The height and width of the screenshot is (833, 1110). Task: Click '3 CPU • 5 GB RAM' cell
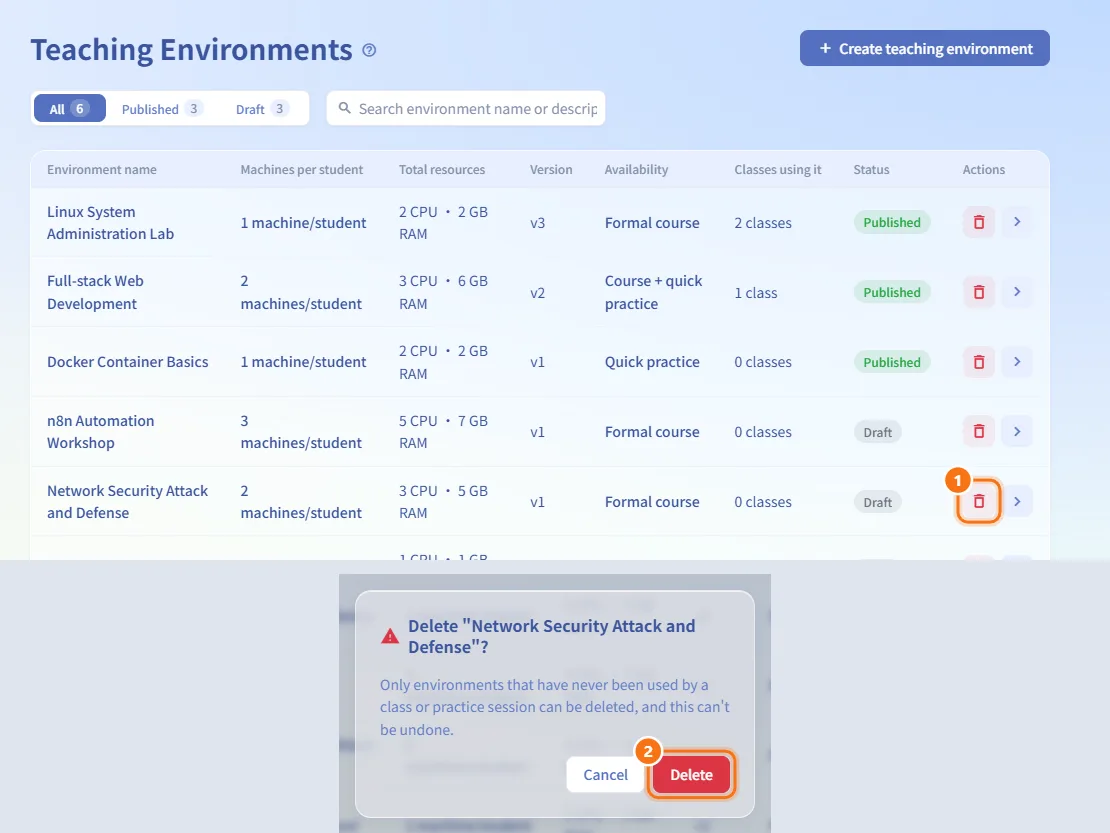click(443, 501)
